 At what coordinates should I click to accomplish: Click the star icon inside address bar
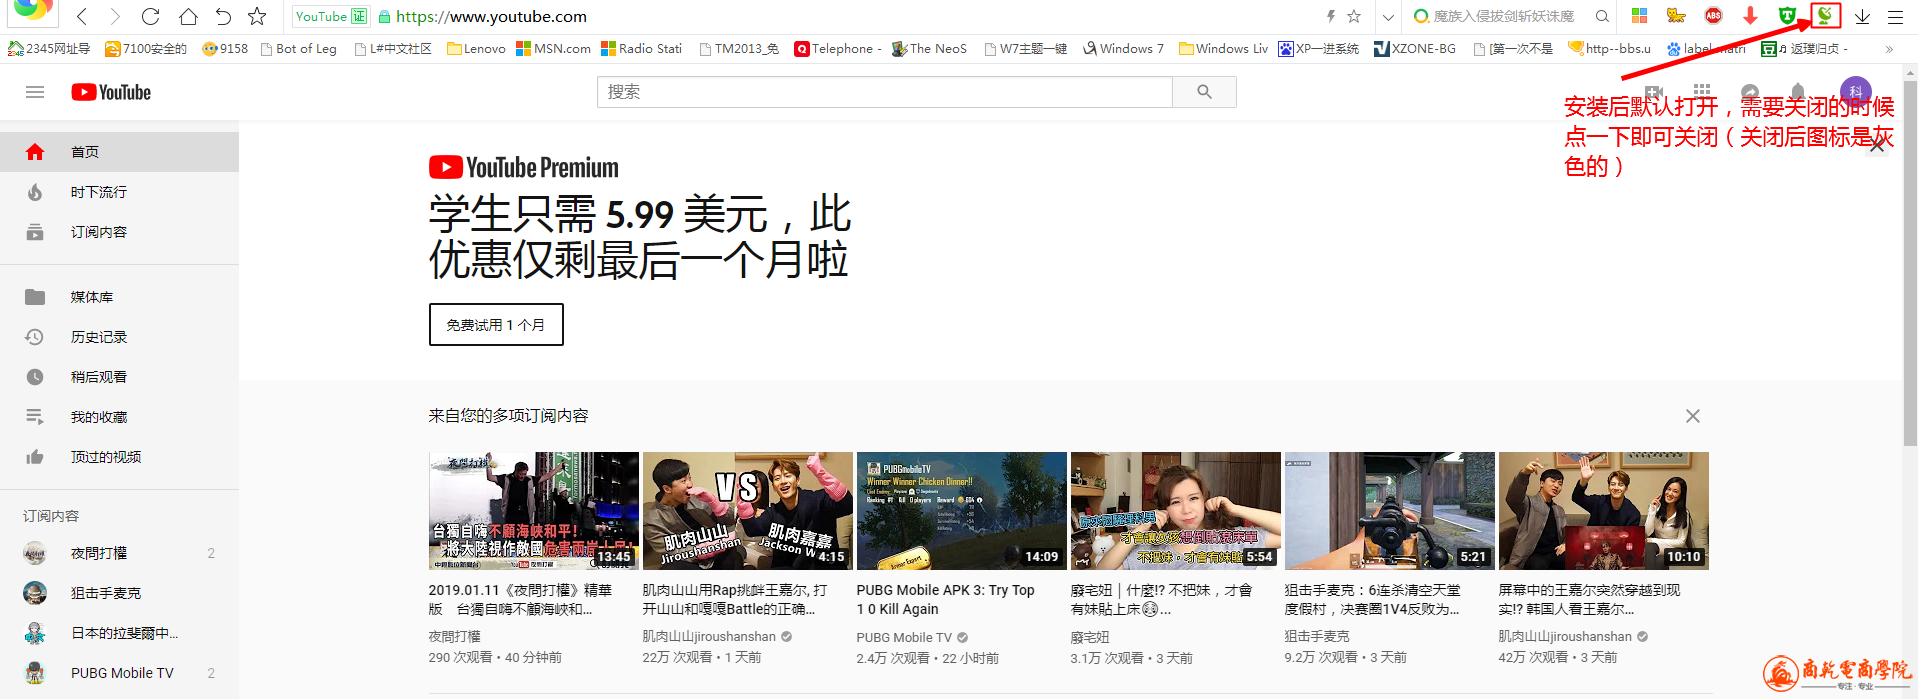click(1354, 16)
